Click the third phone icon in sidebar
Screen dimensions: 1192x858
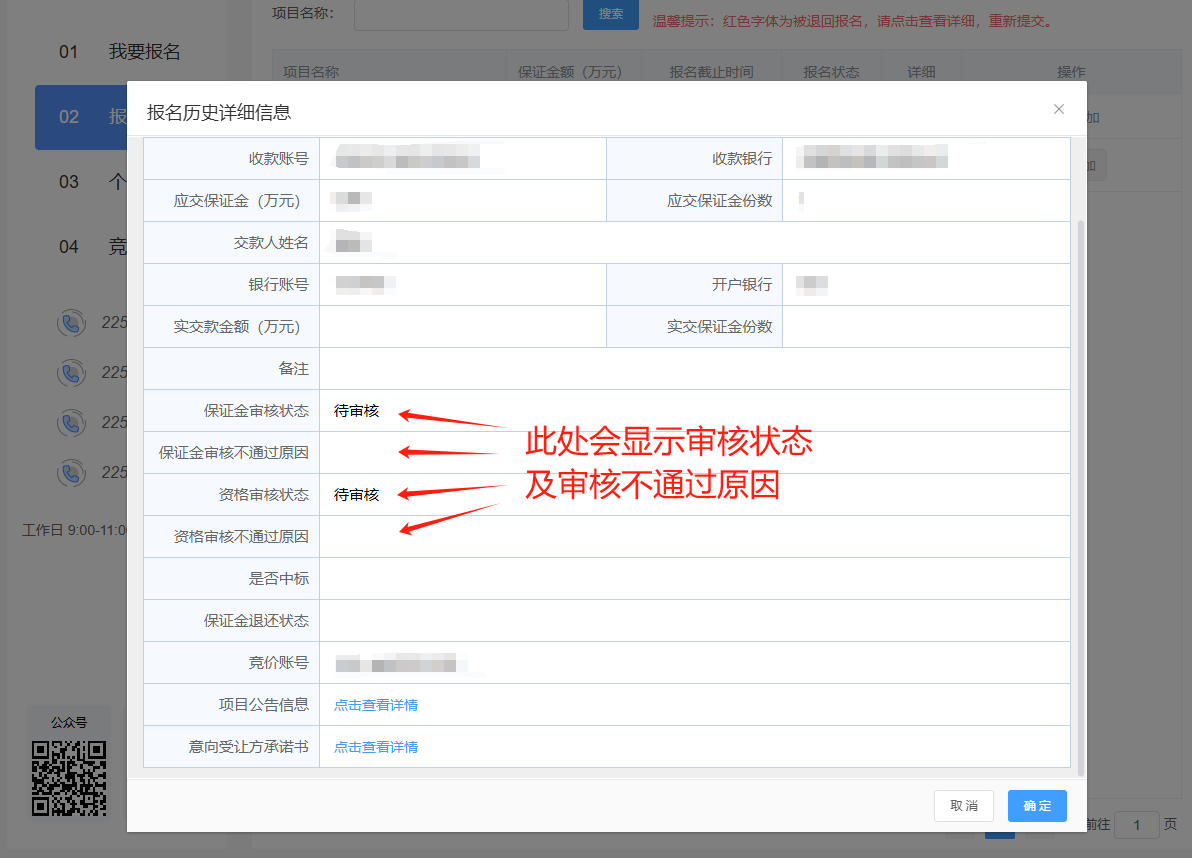[70, 422]
